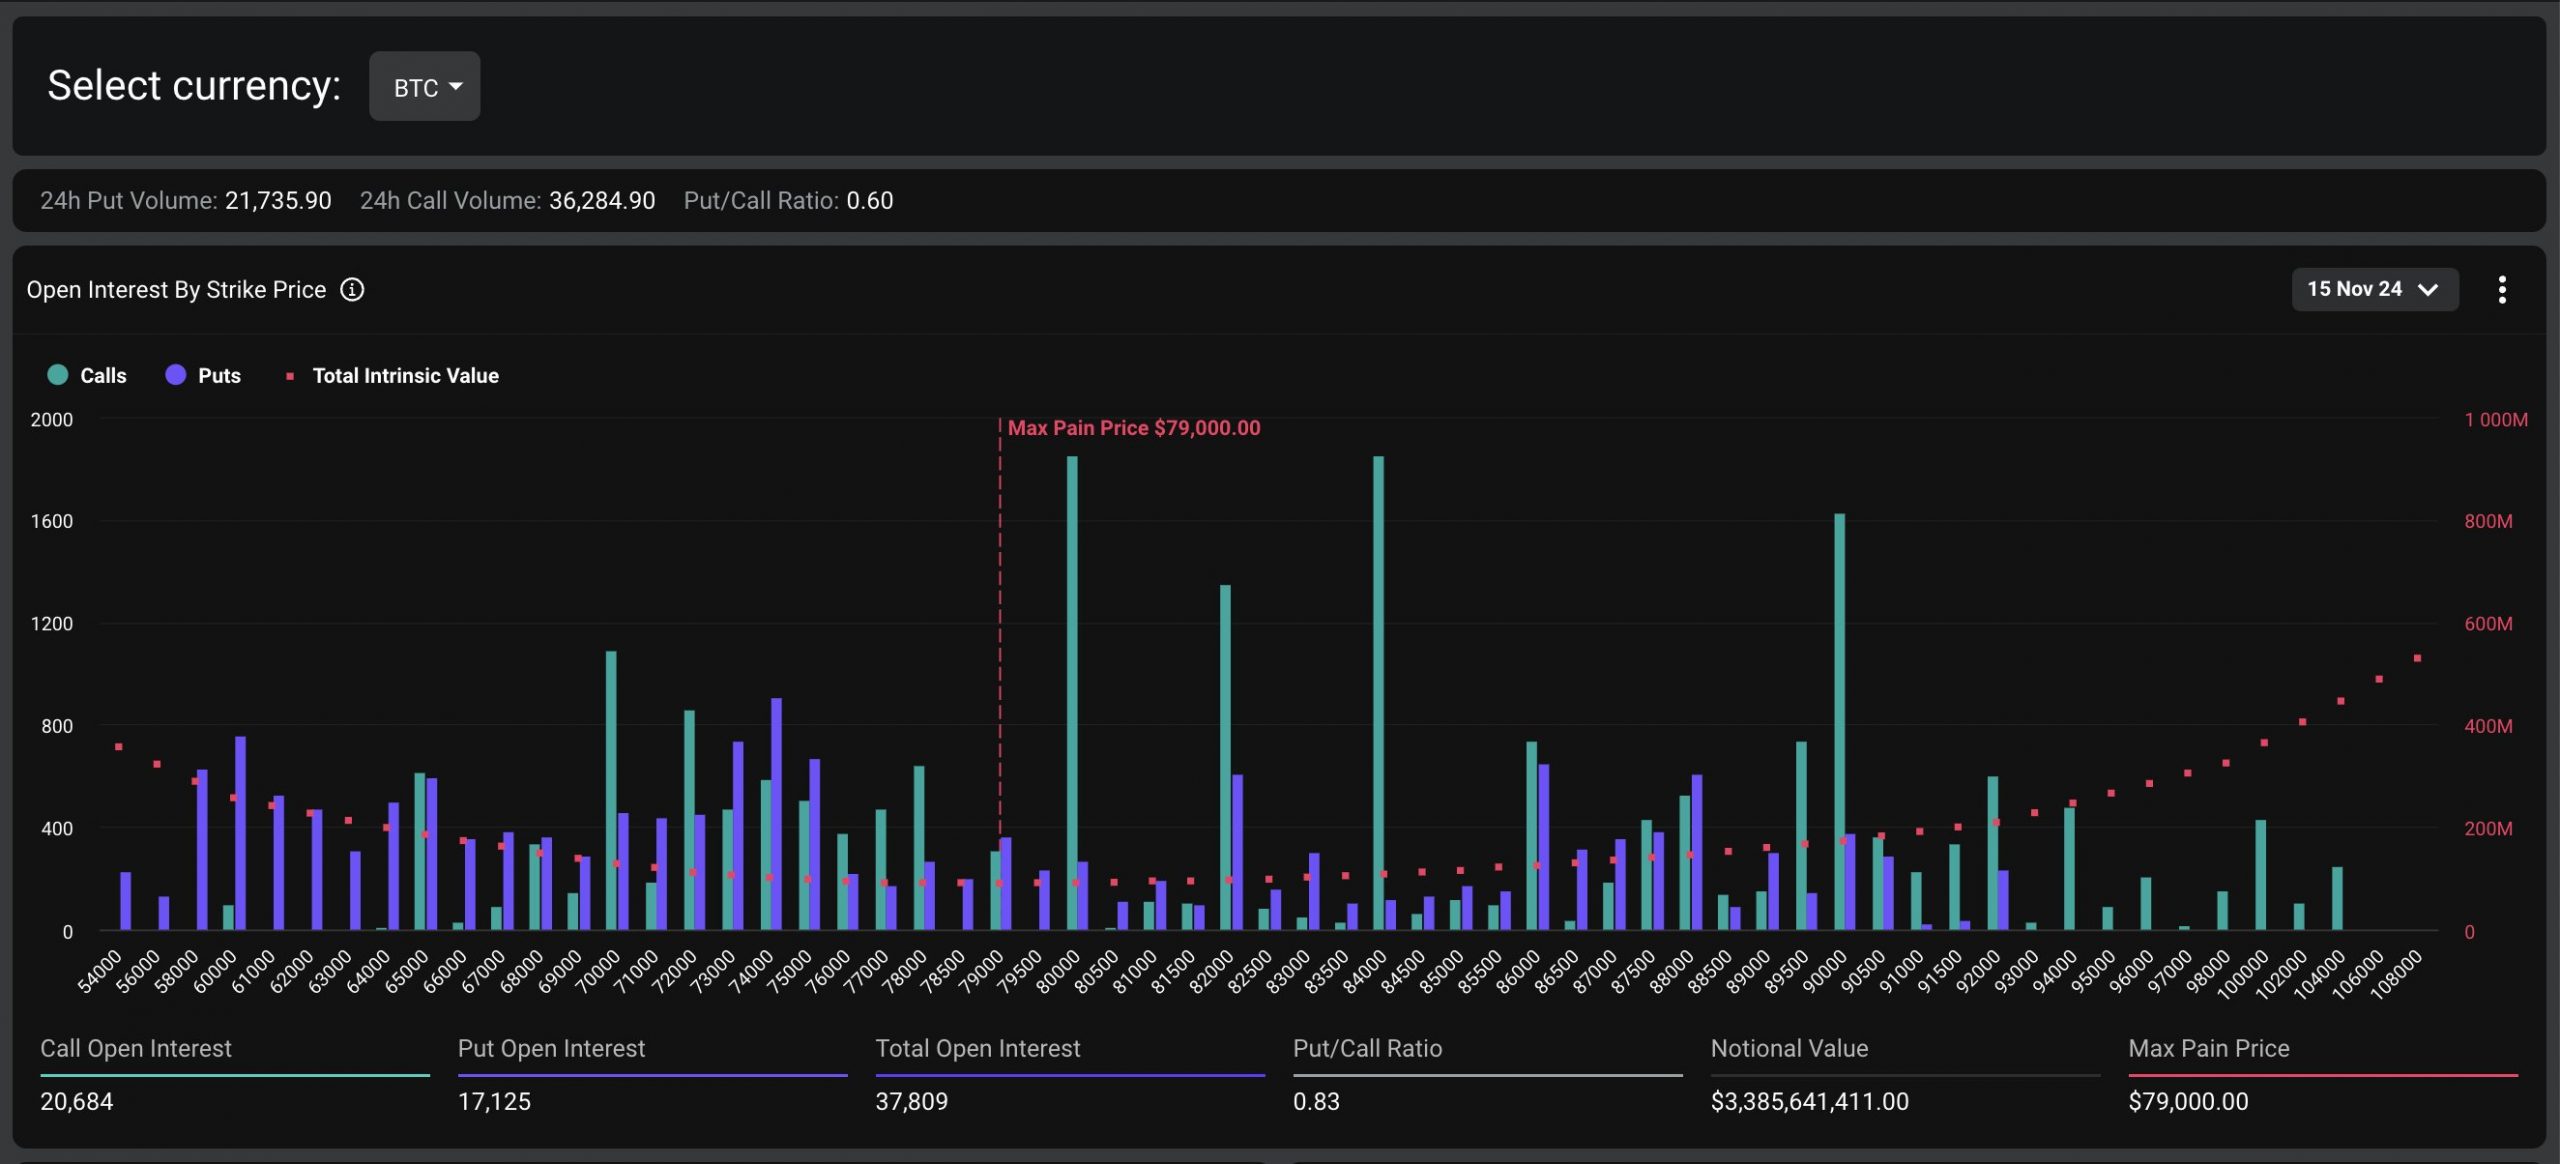The image size is (2560, 1164).
Task: Open the 15 Nov 24 expiry dropdown
Action: (x=2374, y=289)
